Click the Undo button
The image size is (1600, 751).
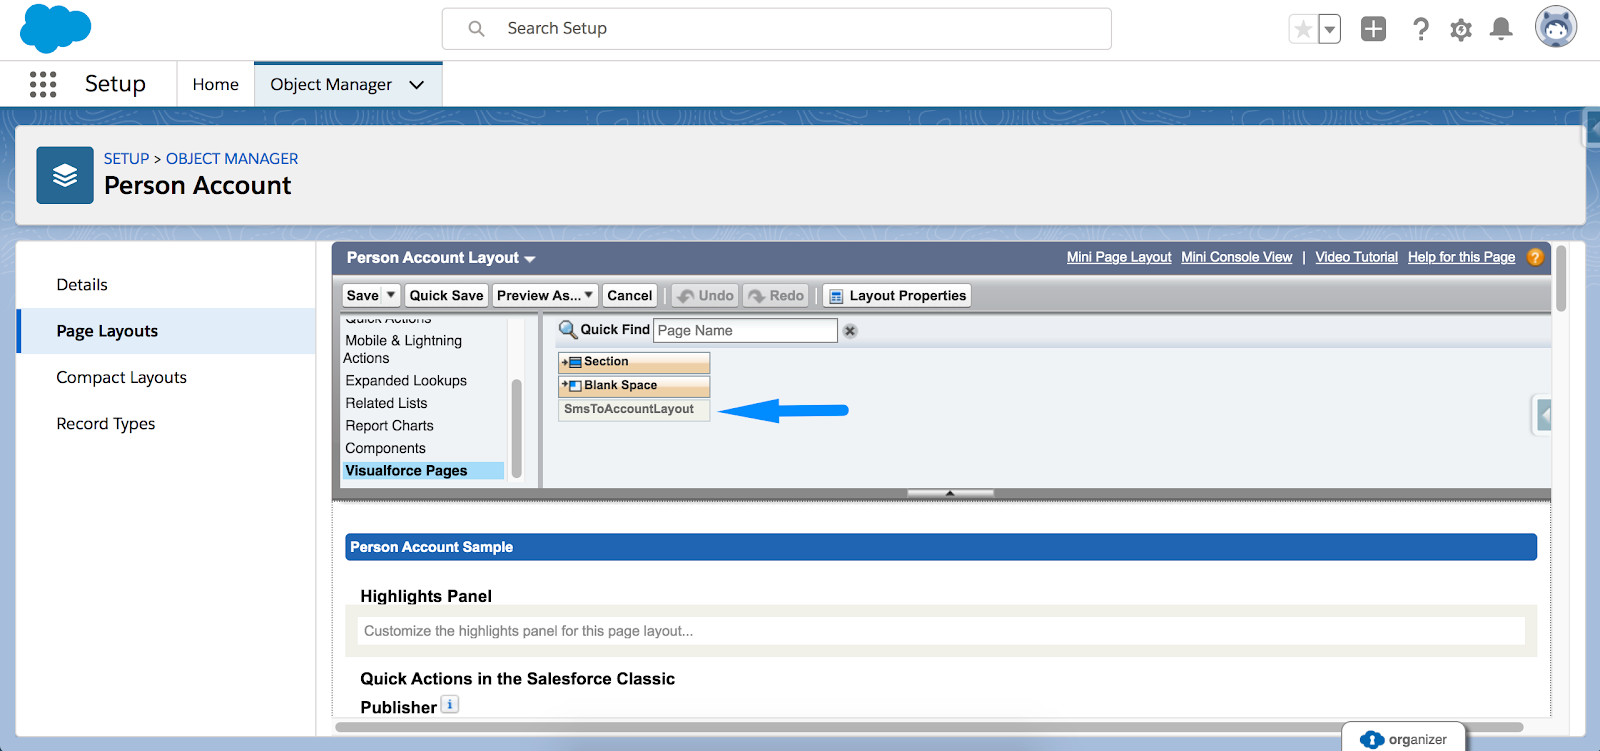coord(706,295)
